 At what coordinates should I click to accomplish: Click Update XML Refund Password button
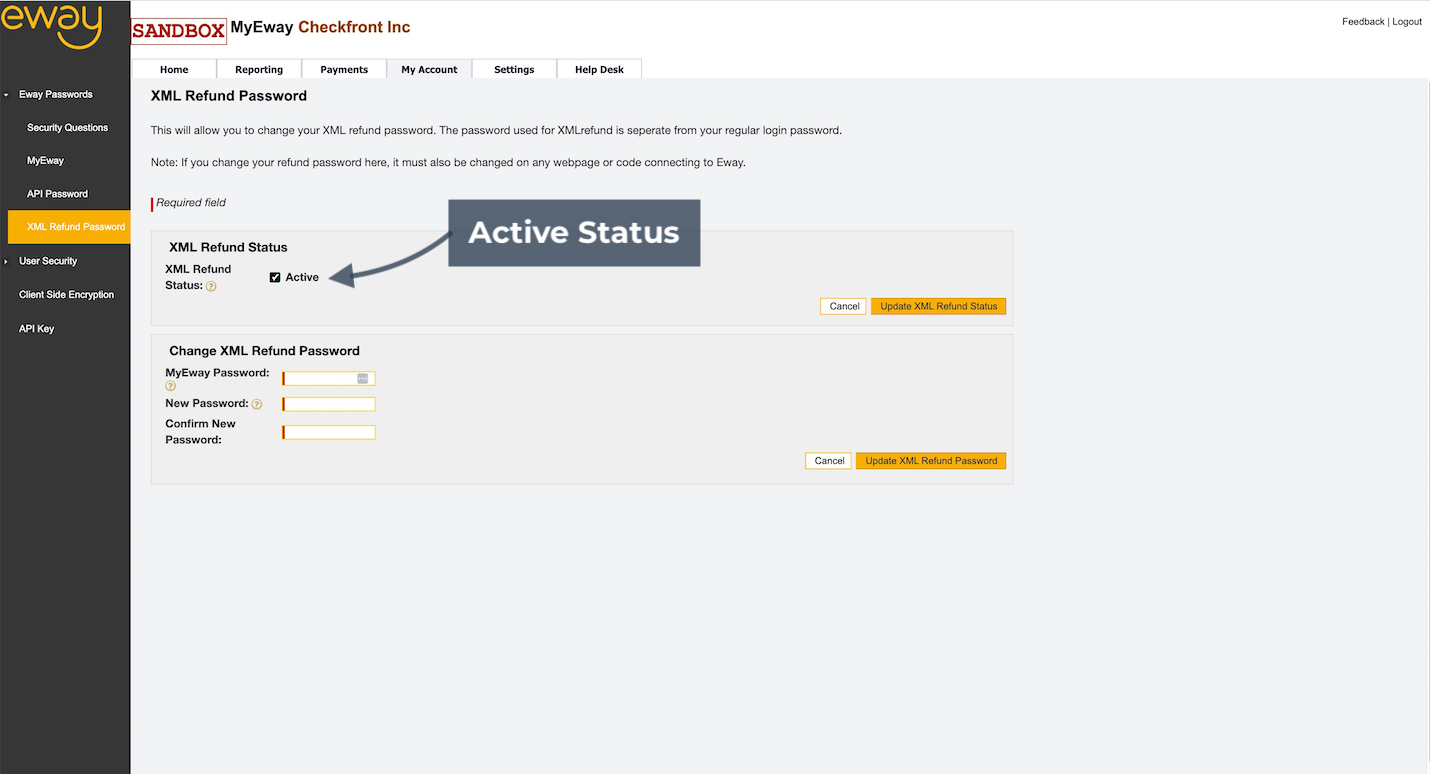pos(931,461)
